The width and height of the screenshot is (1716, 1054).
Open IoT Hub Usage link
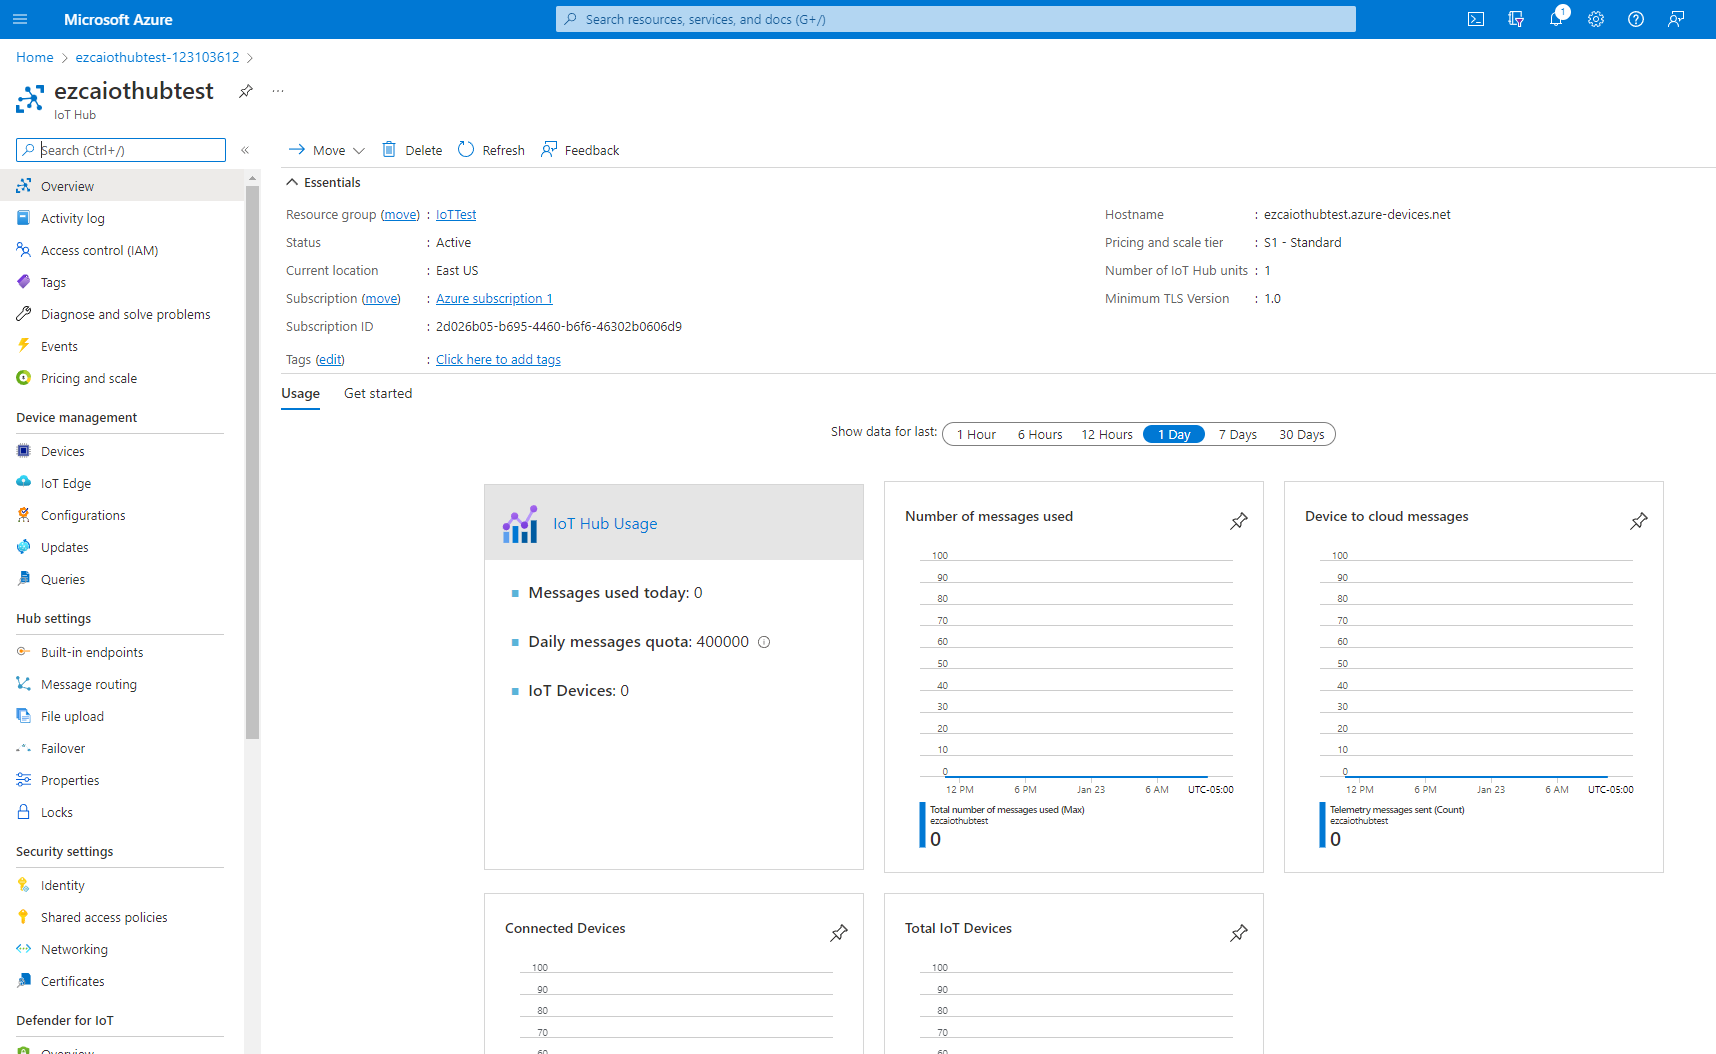pyautogui.click(x=605, y=523)
